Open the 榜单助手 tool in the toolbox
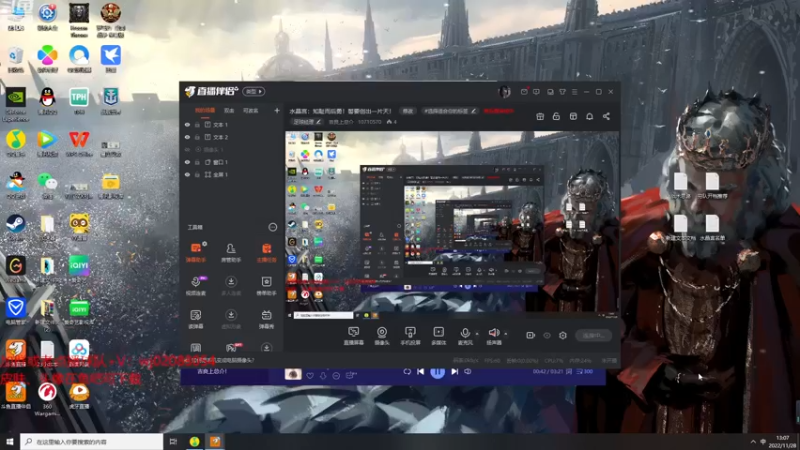This screenshot has height=450, width=800. coord(266,286)
